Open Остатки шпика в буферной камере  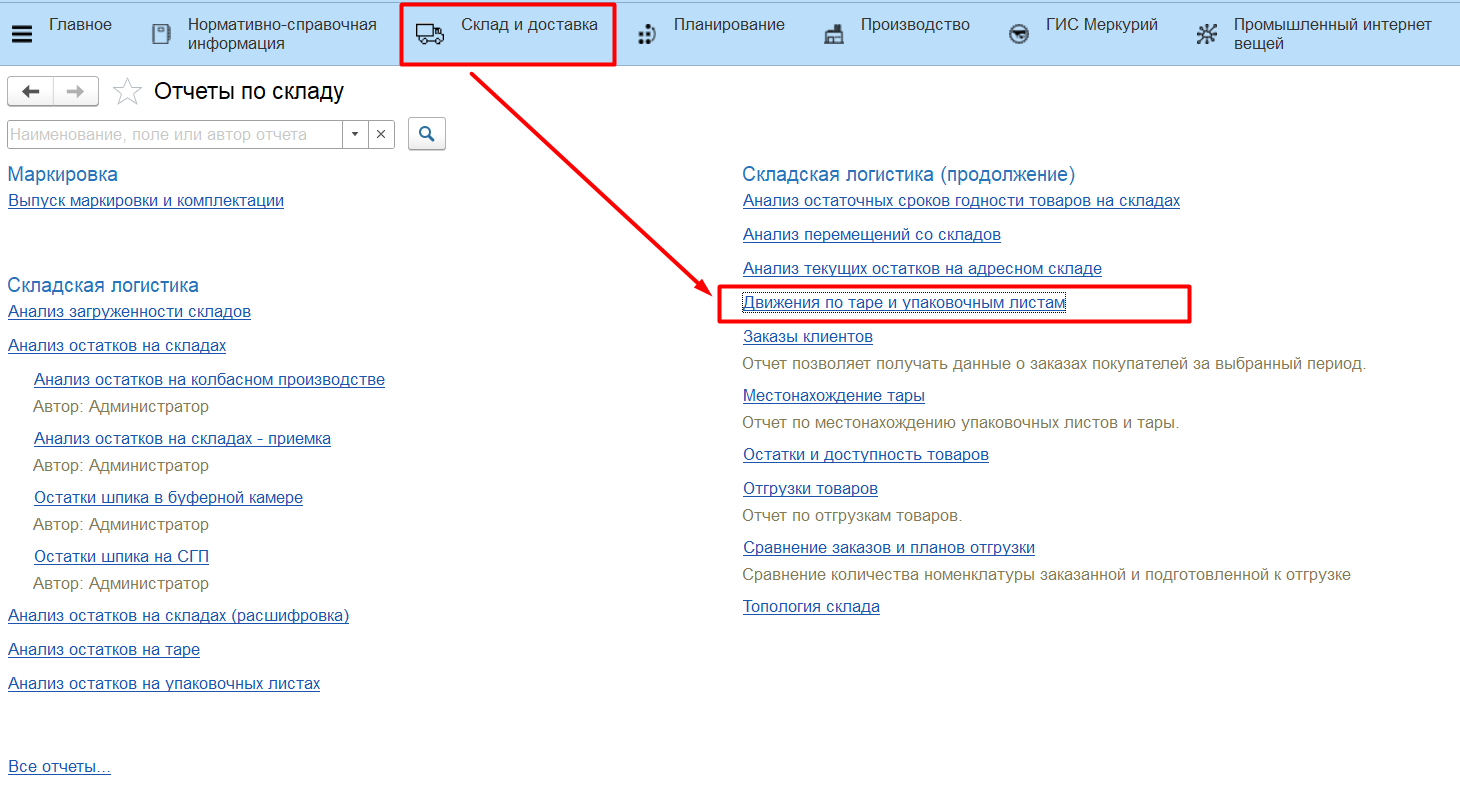pyautogui.click(x=168, y=498)
